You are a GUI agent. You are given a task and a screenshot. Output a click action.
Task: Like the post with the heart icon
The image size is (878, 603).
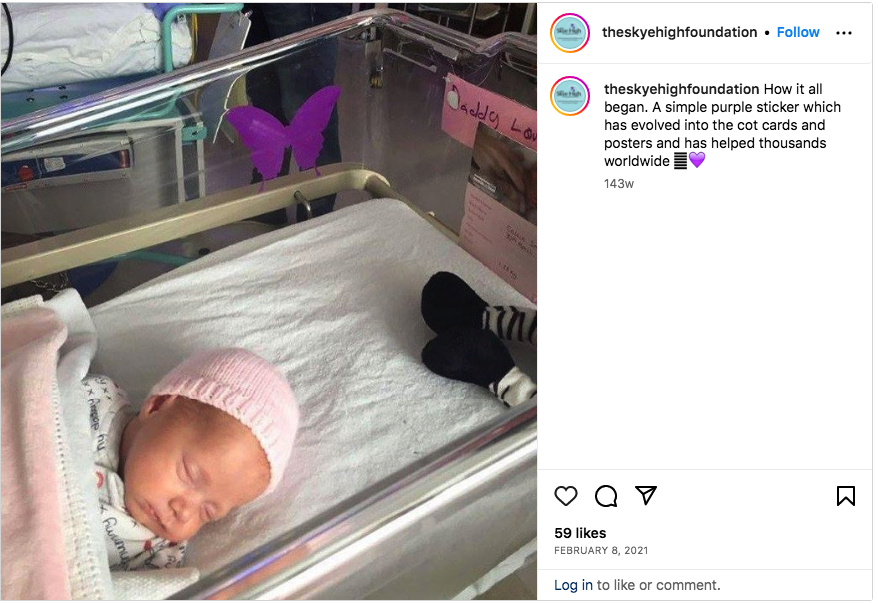566,496
